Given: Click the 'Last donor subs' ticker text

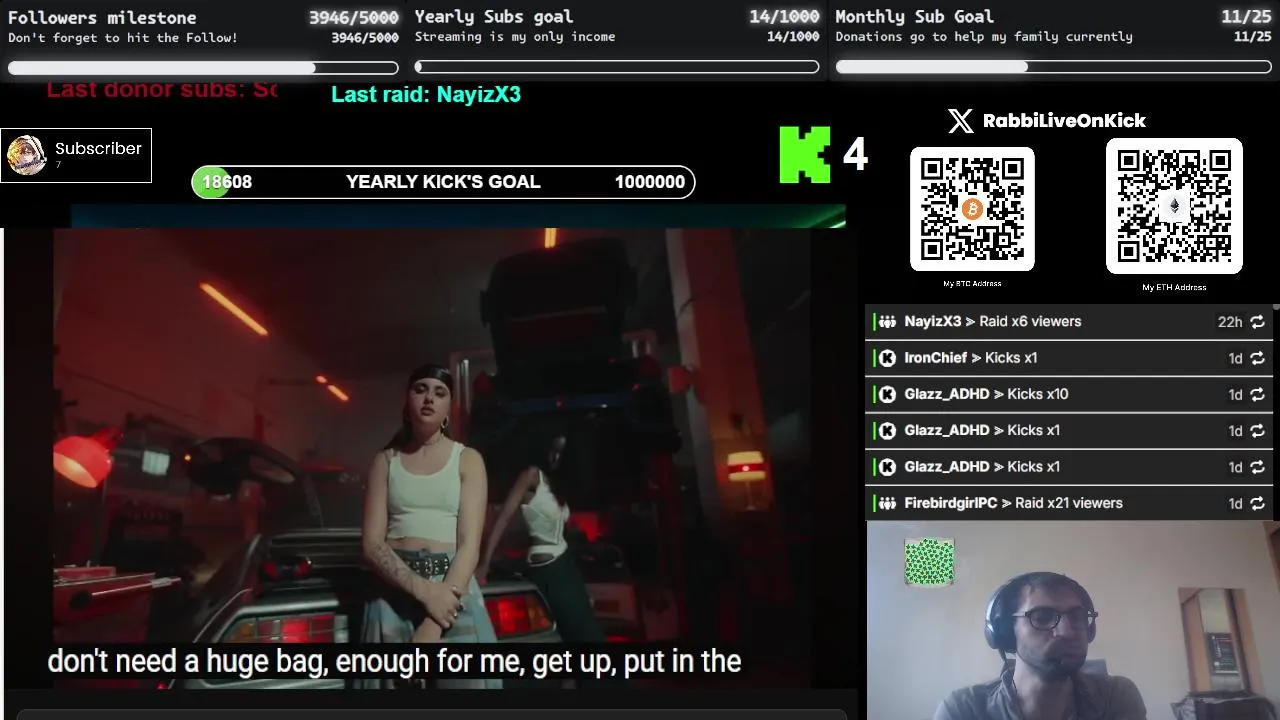Looking at the screenshot, I should tap(162, 89).
